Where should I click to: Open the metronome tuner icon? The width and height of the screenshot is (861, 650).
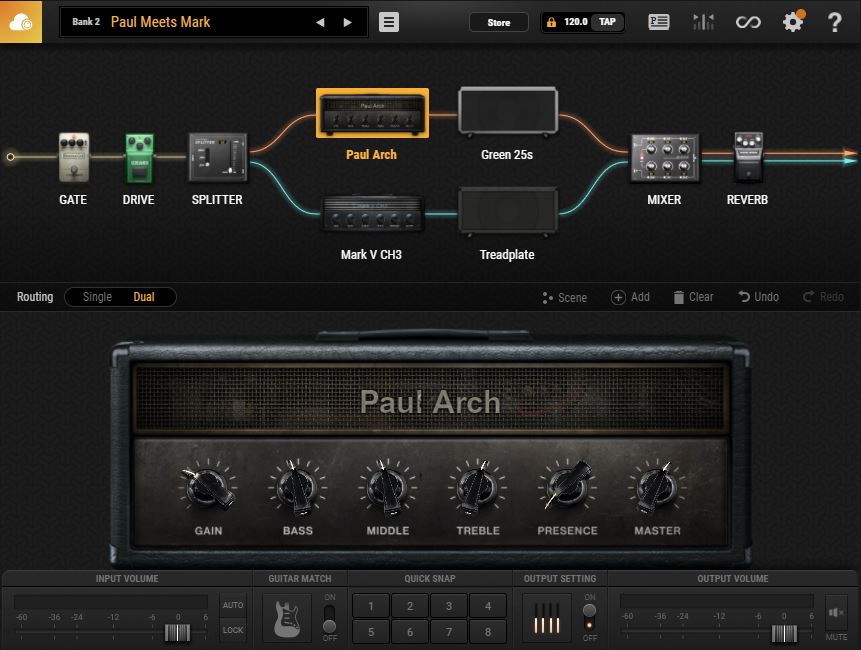[x=703, y=22]
